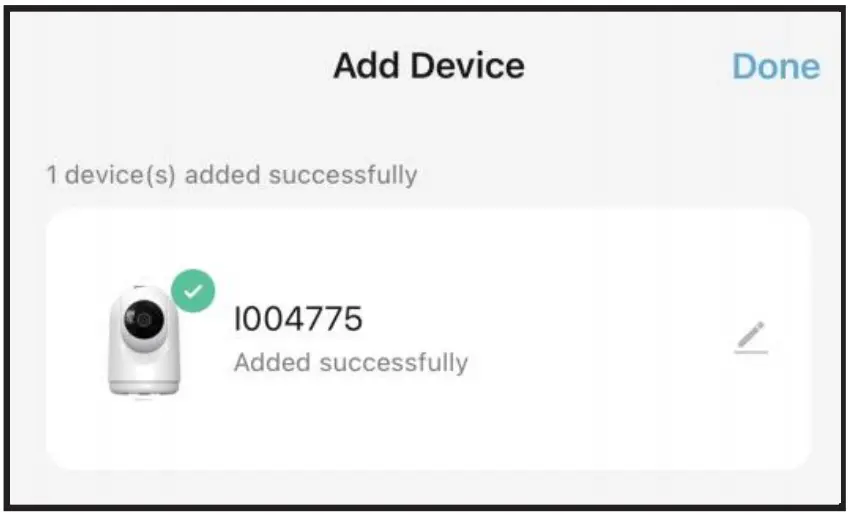This screenshot has height=515, width=850.
Task: Click the "1 device(s) added successfully" message
Action: coord(231,175)
